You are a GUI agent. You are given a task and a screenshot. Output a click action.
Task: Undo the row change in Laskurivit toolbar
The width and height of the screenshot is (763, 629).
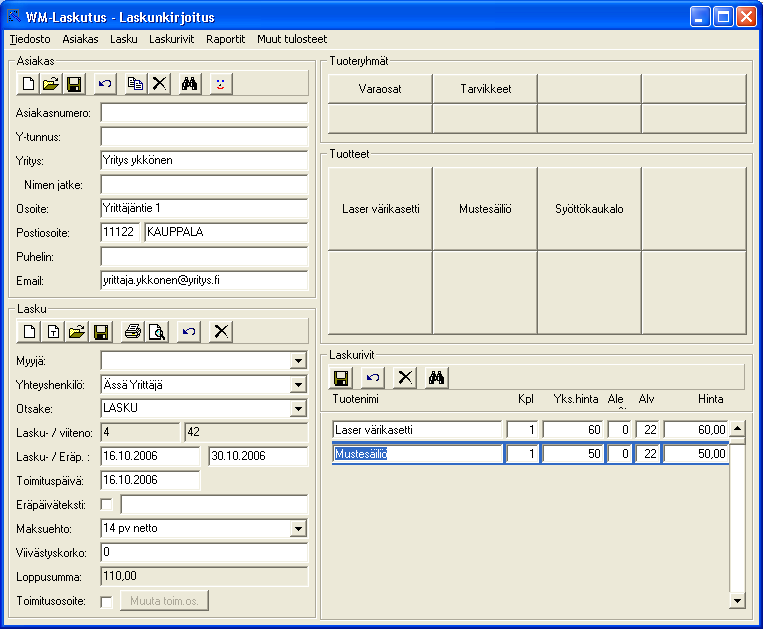[x=373, y=377]
